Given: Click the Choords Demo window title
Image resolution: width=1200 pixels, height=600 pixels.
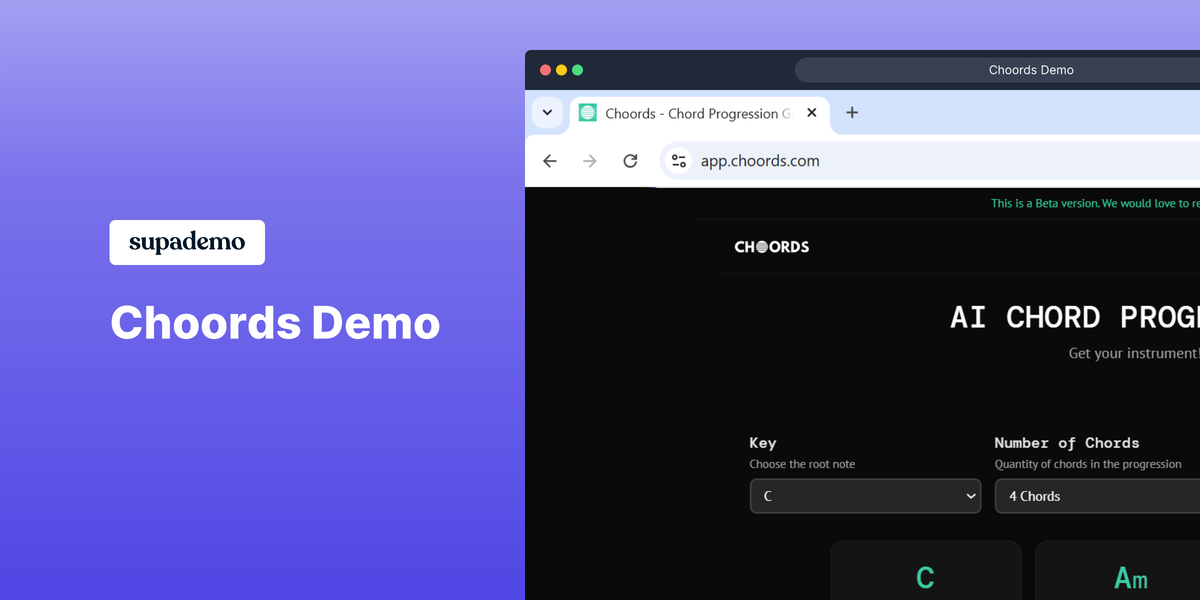Looking at the screenshot, I should coord(1031,70).
